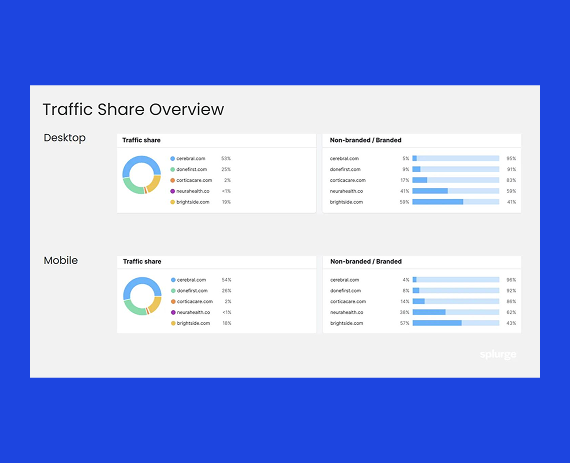Select cerebral.com in Desktop traffic share legend

[191, 158]
